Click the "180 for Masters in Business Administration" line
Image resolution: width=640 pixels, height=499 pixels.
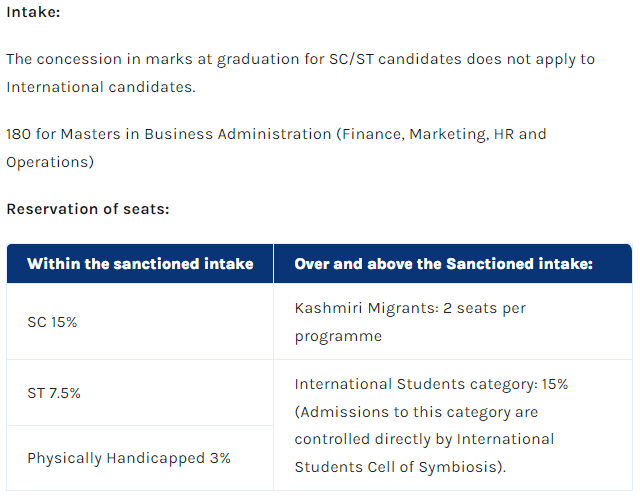[x=168, y=134]
